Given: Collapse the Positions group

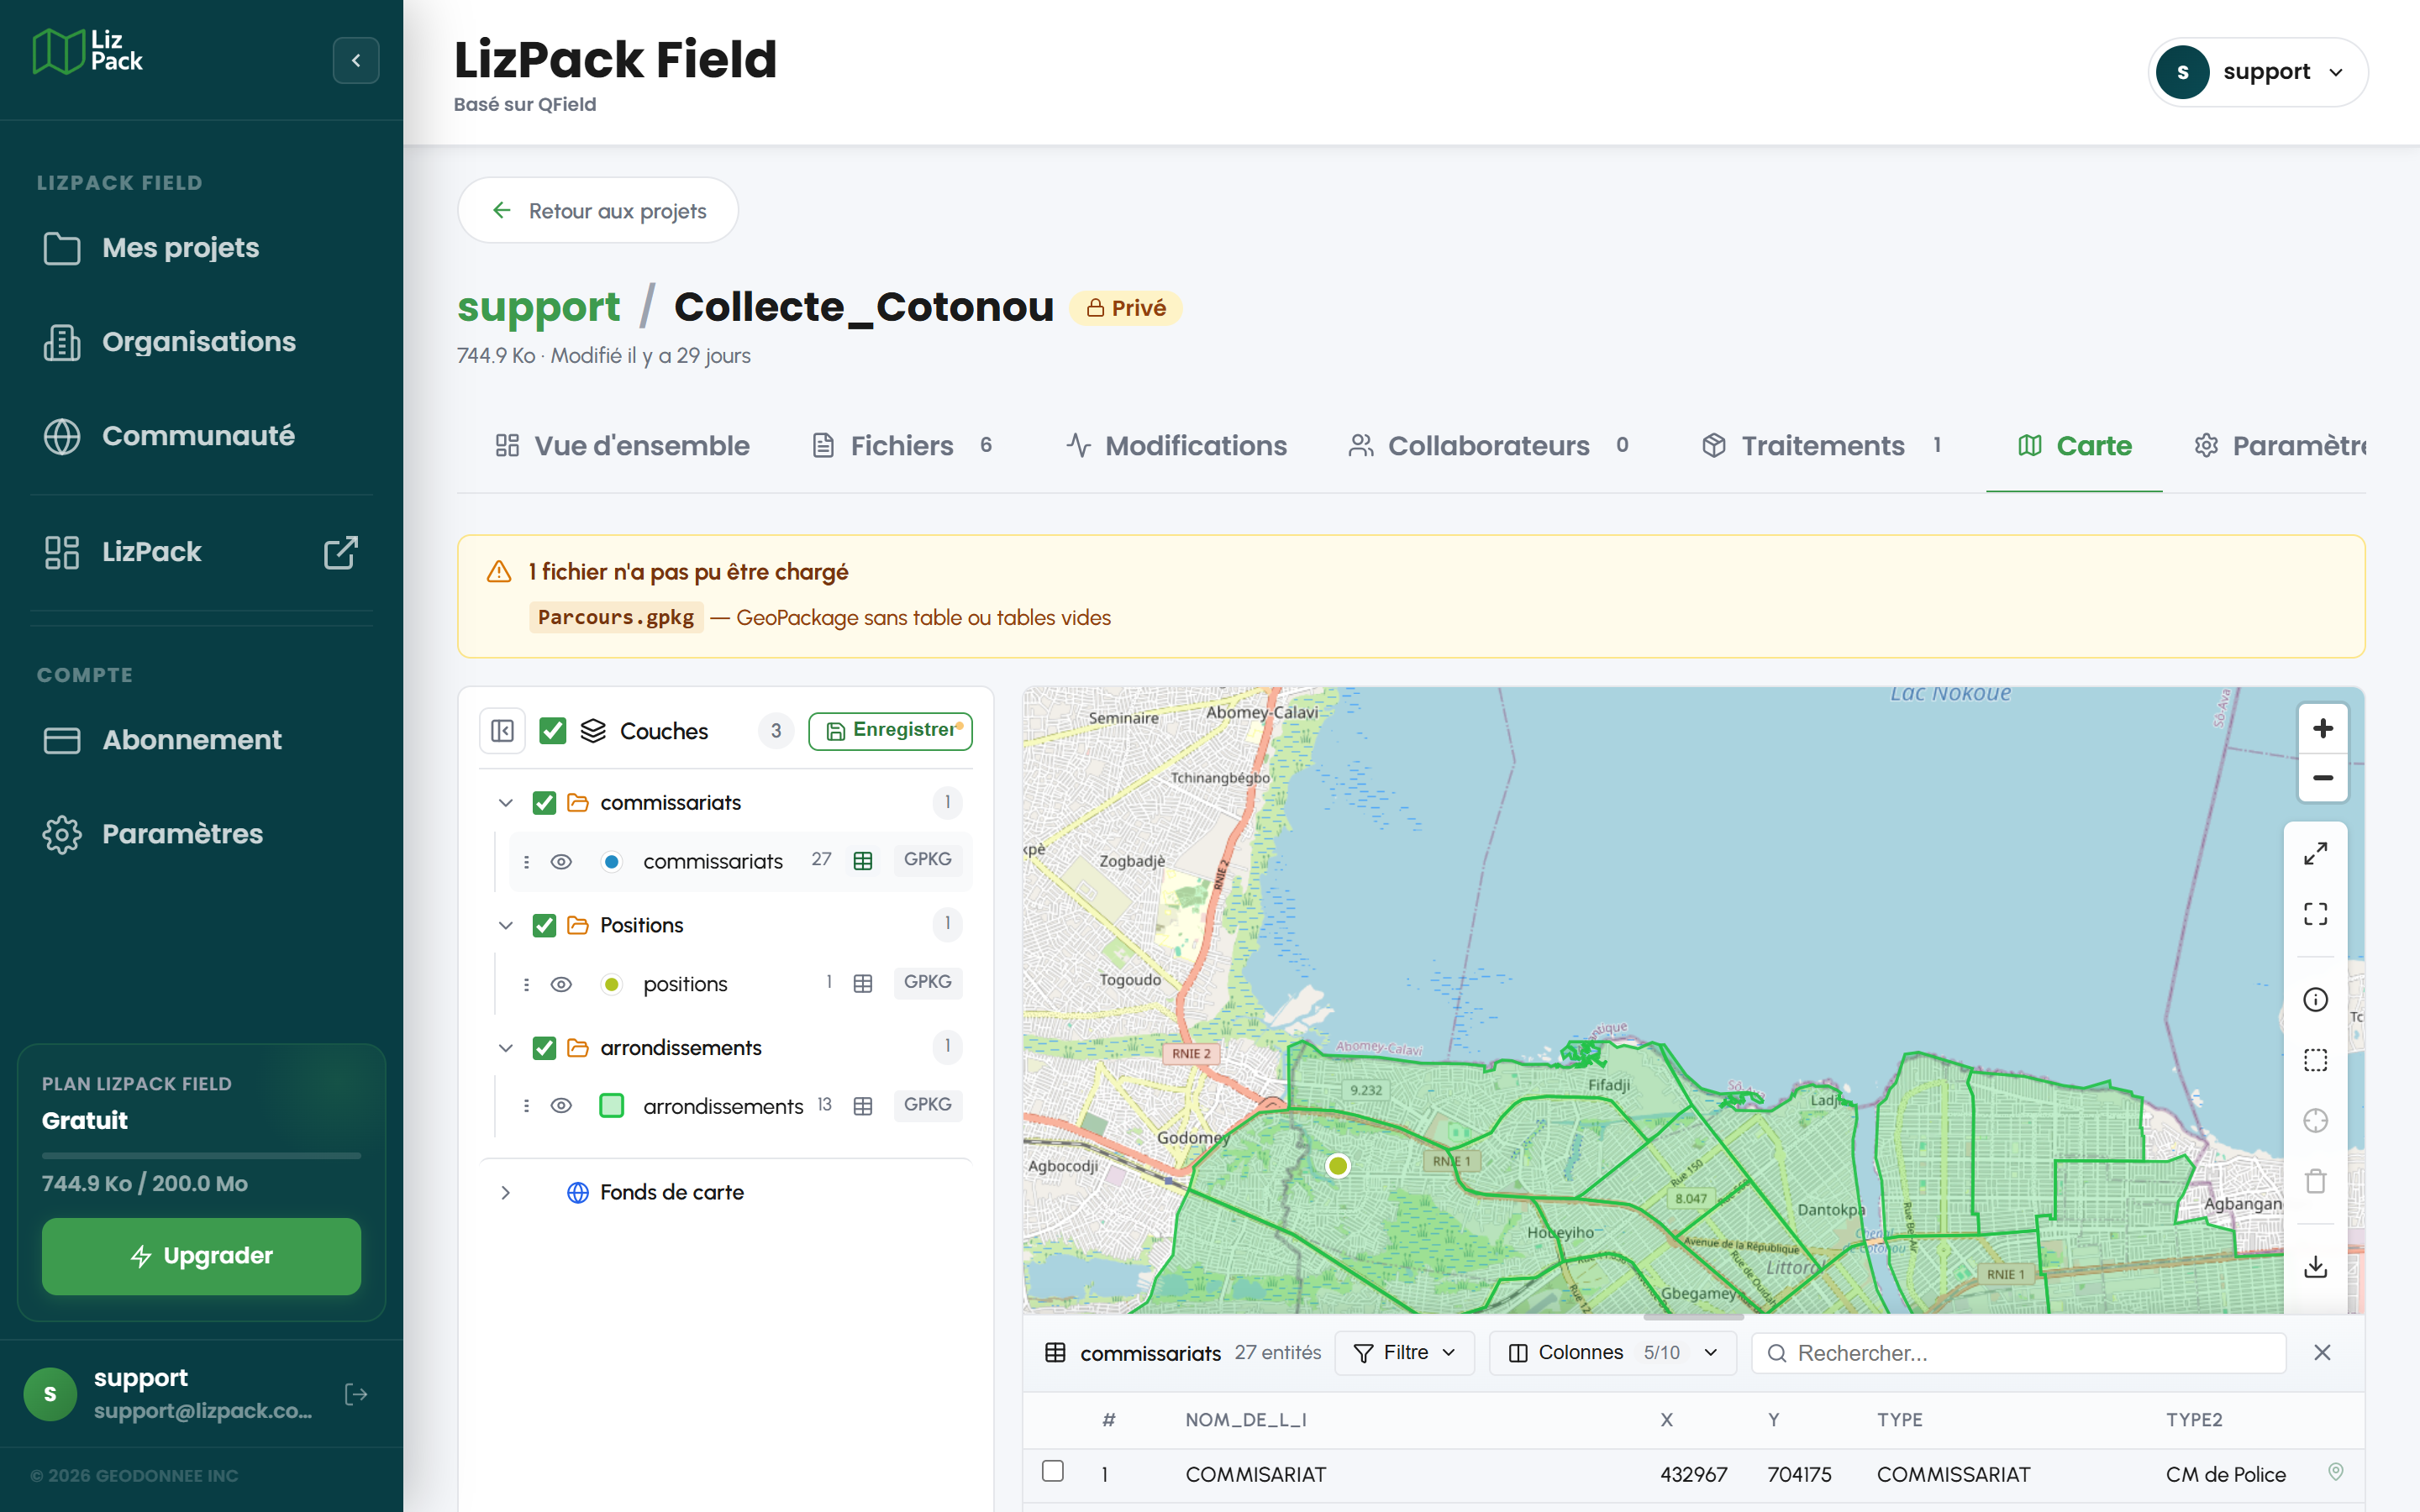Looking at the screenshot, I should pos(506,925).
